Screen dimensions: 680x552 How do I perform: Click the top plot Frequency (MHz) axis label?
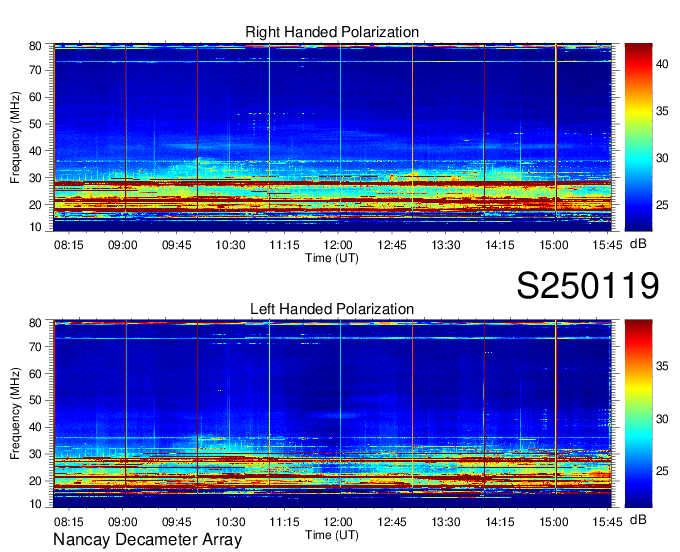pos(15,137)
